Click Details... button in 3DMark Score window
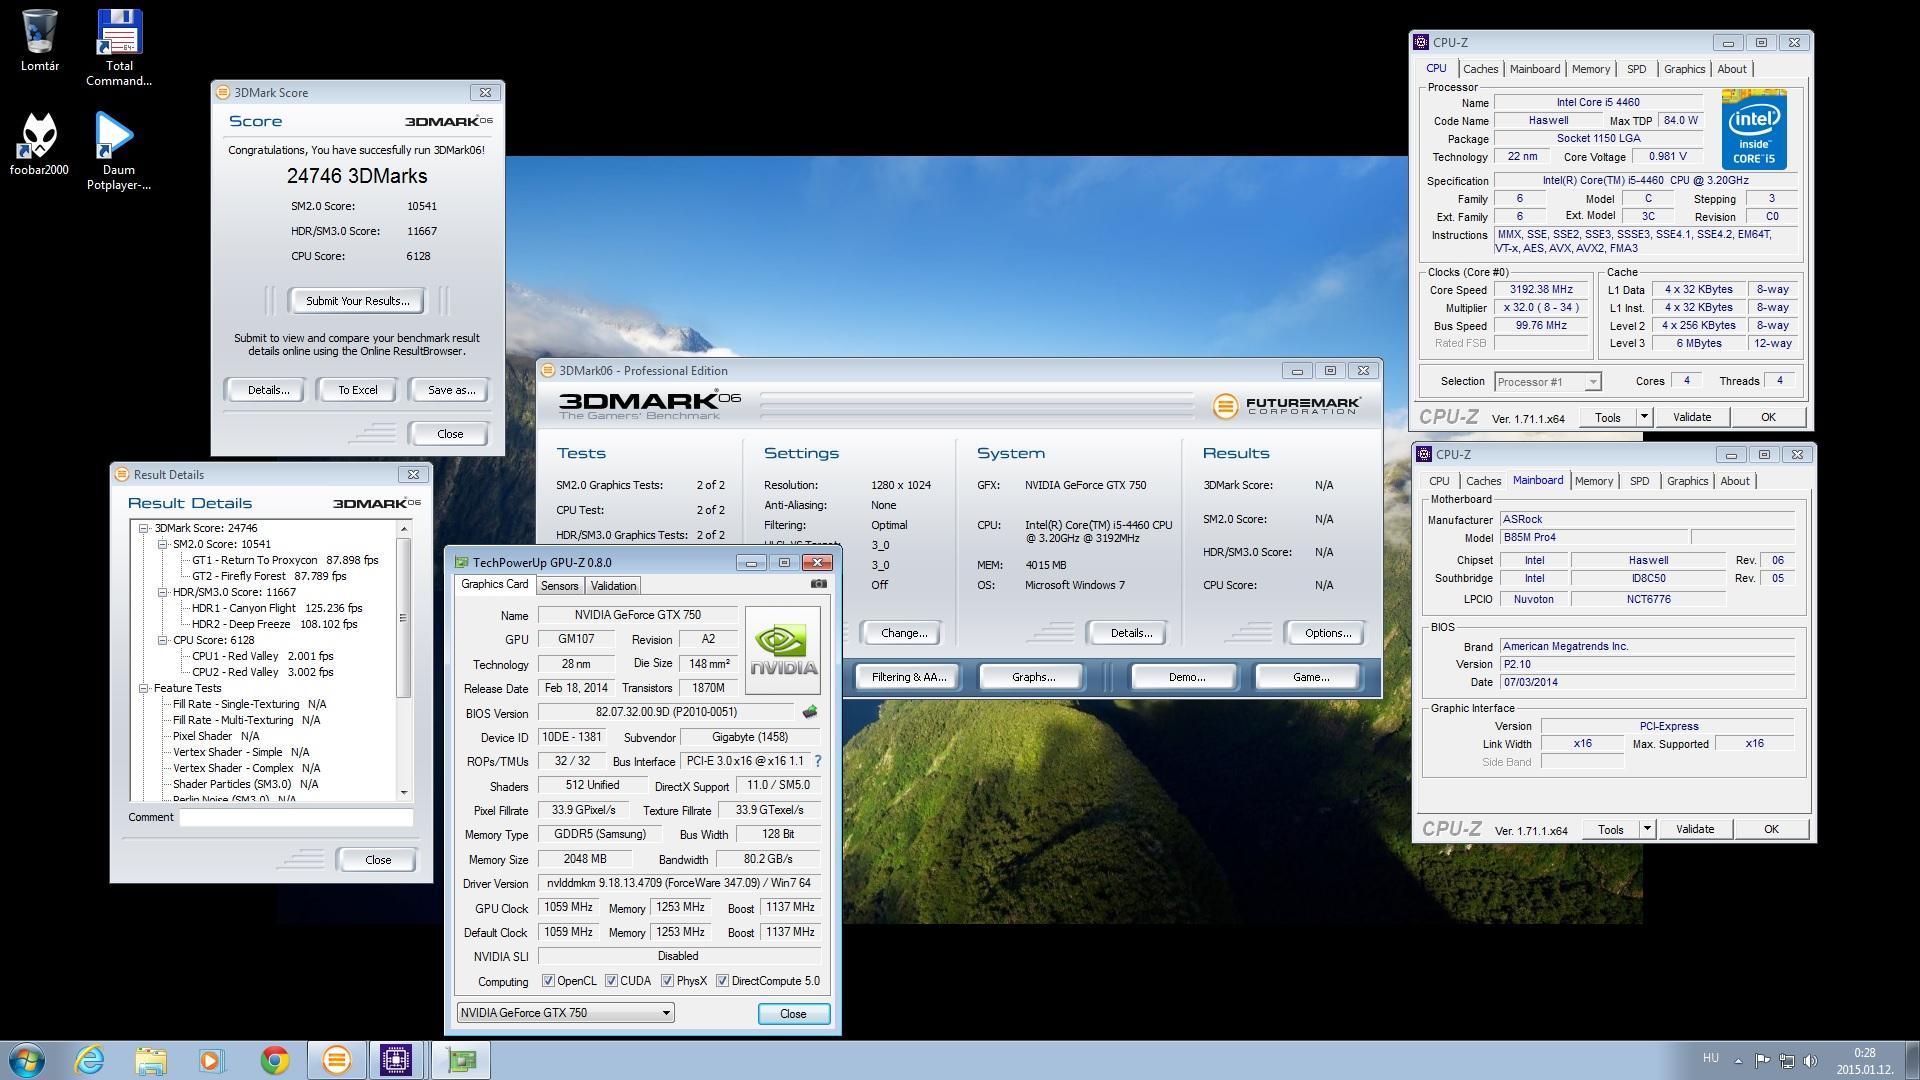The width and height of the screenshot is (1920, 1080). [268, 390]
